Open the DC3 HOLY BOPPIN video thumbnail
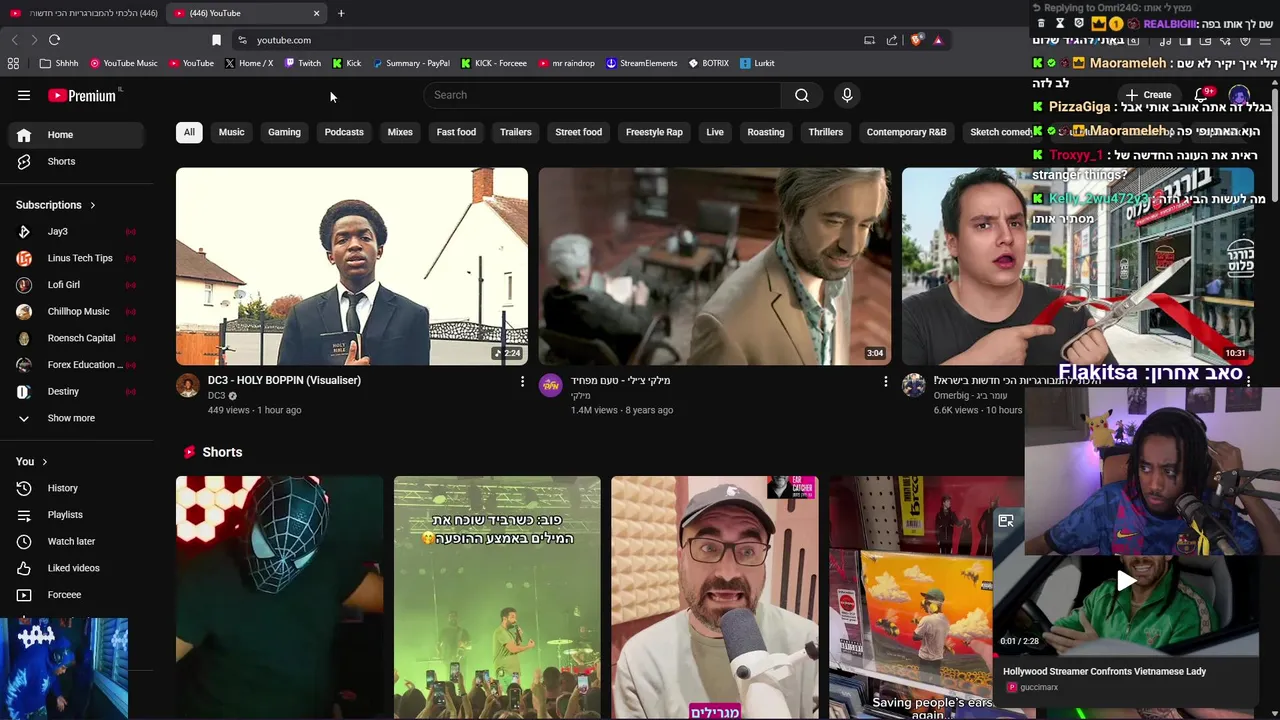This screenshot has width=1280, height=720. pyautogui.click(x=352, y=266)
